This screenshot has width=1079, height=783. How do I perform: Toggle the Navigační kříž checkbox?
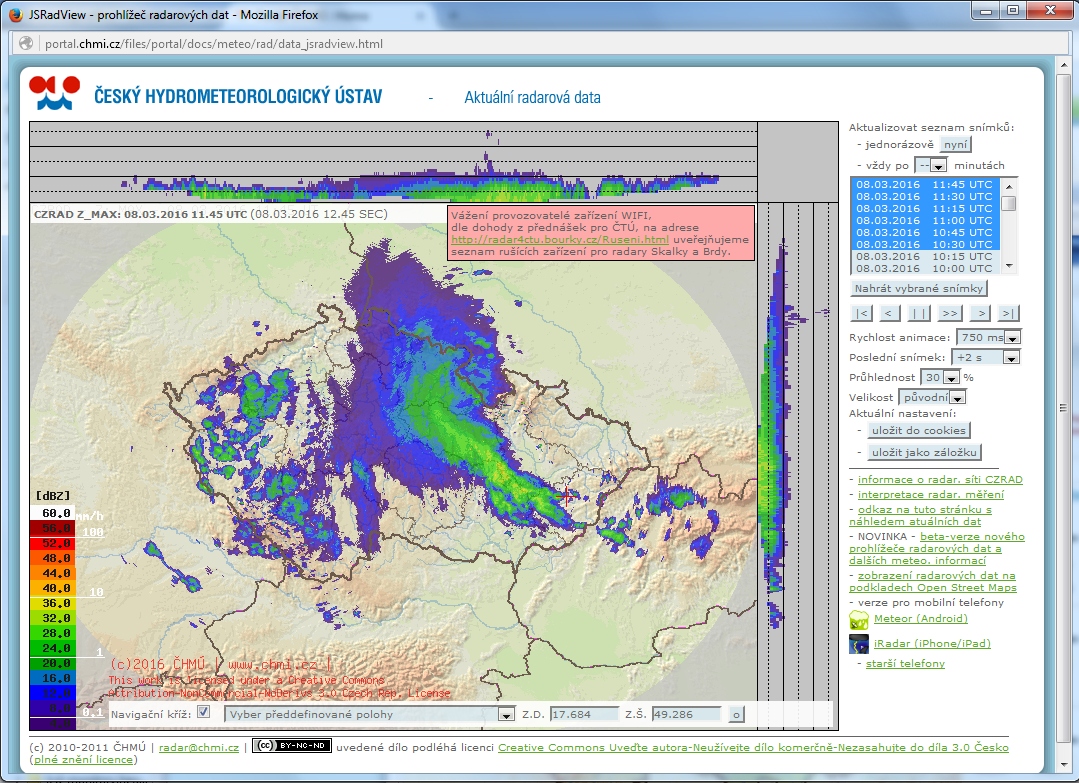pyautogui.click(x=204, y=713)
